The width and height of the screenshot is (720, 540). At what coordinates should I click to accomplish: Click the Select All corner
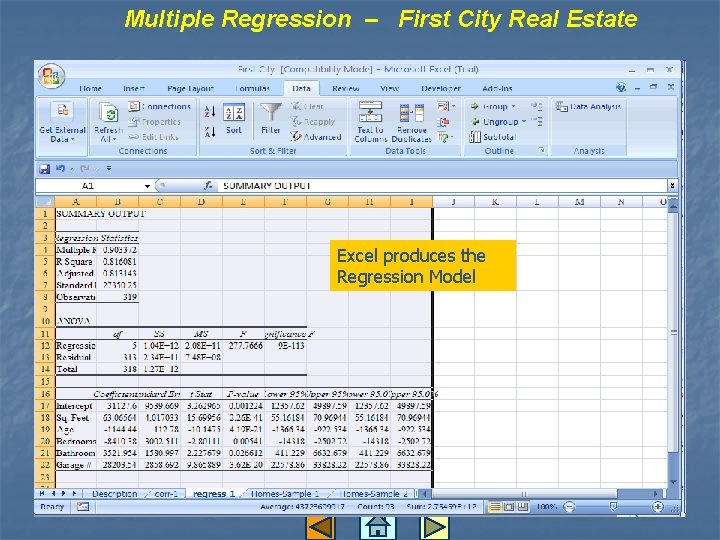45,202
